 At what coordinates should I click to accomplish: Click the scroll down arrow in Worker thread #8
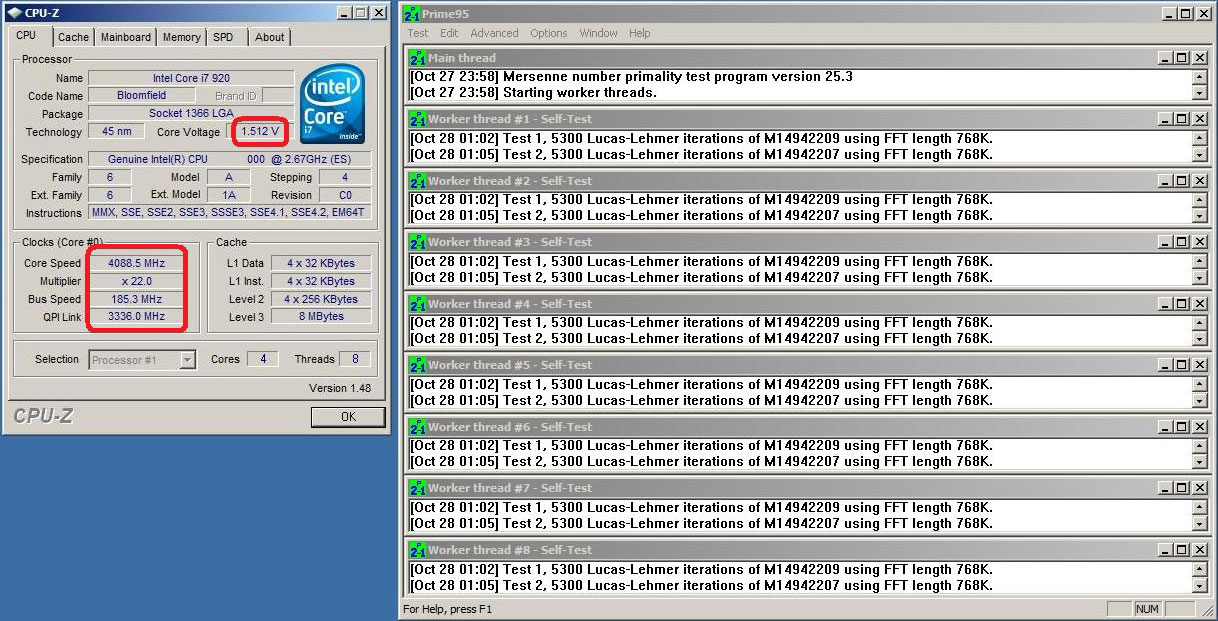coord(1200,585)
